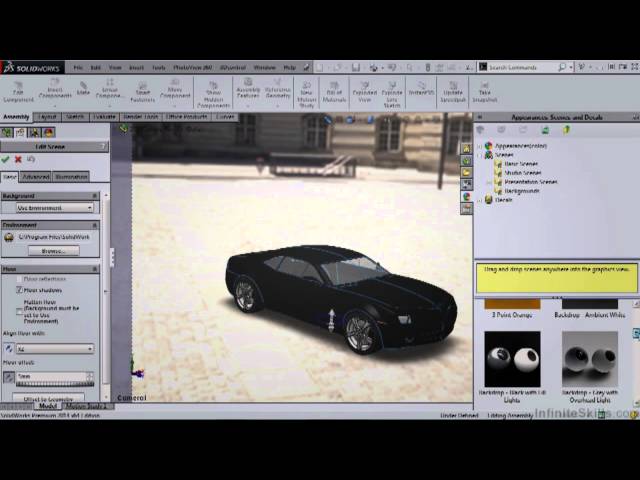
Task: Click the floor offset flip direction icon
Action: click(9, 377)
